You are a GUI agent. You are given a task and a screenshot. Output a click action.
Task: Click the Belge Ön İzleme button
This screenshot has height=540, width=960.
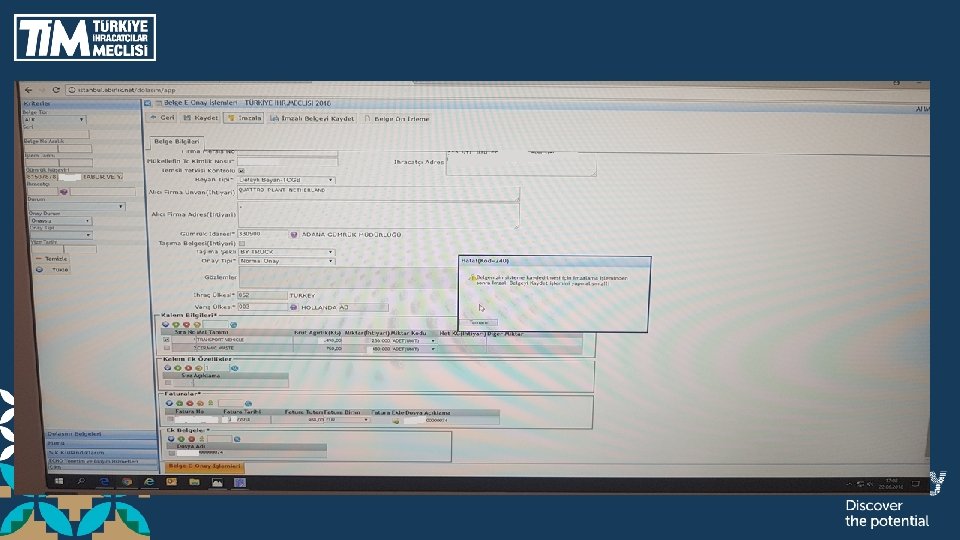(397, 119)
